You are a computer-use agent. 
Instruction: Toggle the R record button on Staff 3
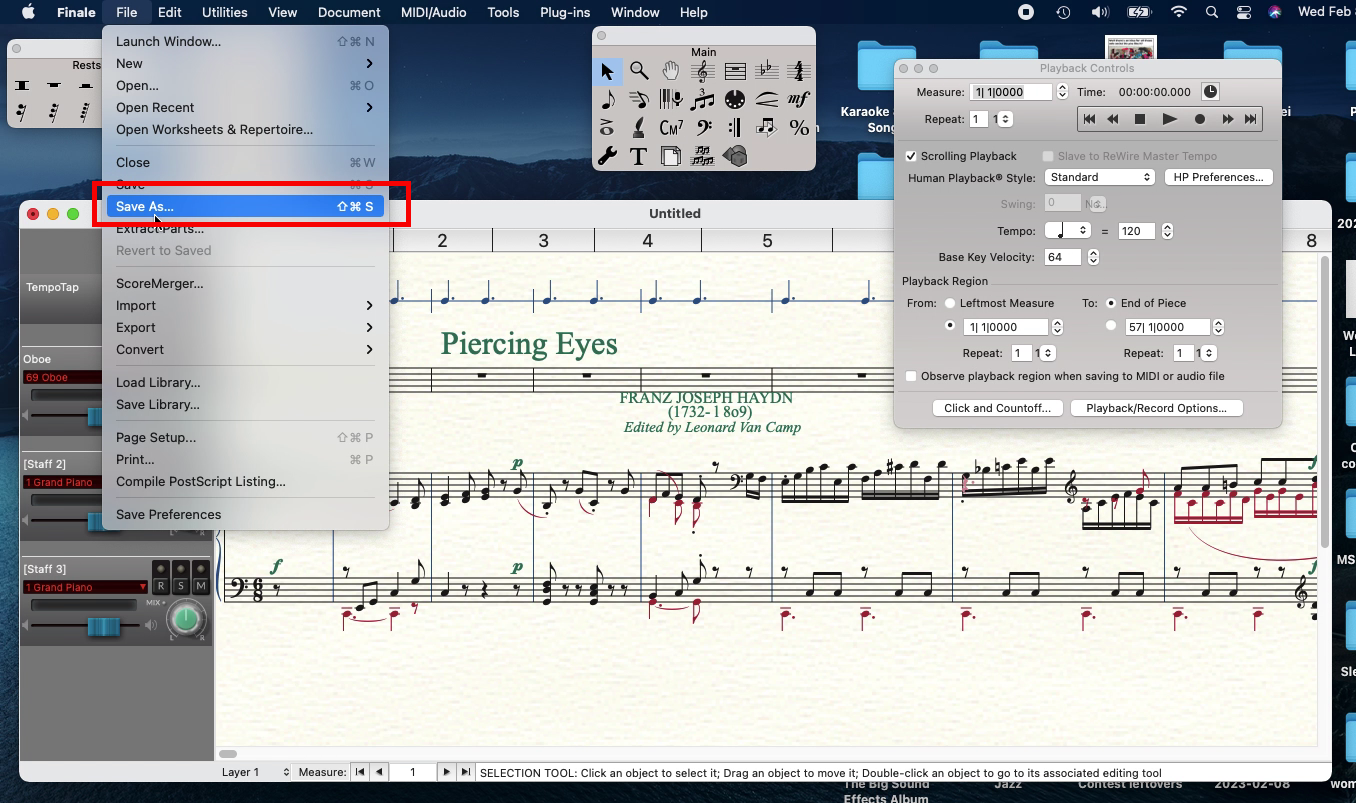tap(161, 586)
